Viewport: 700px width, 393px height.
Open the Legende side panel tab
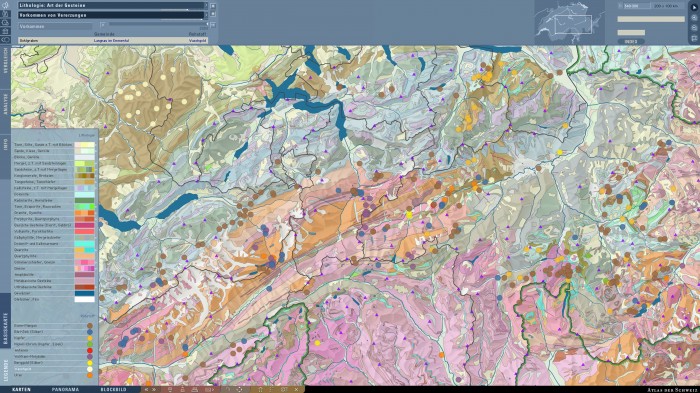point(5,371)
